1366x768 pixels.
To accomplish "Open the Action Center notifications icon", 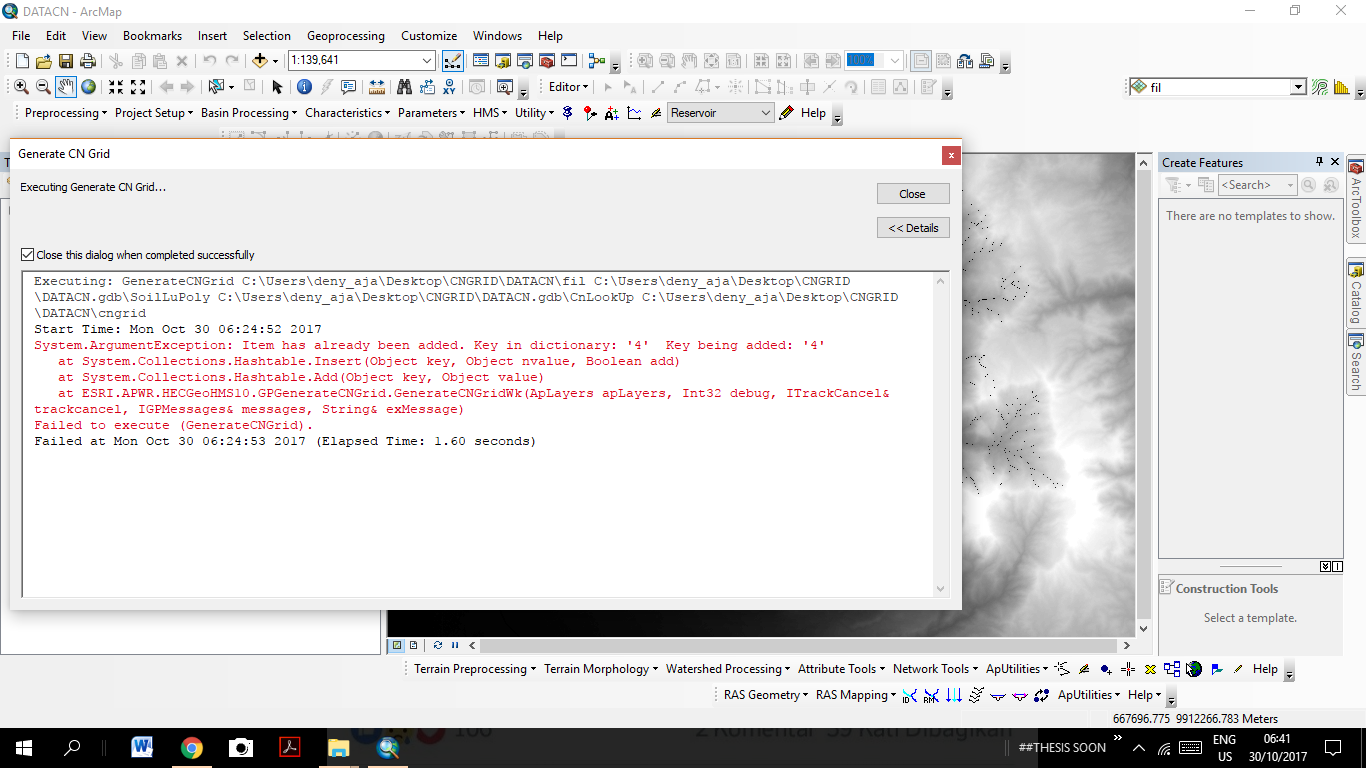I will 1332,747.
